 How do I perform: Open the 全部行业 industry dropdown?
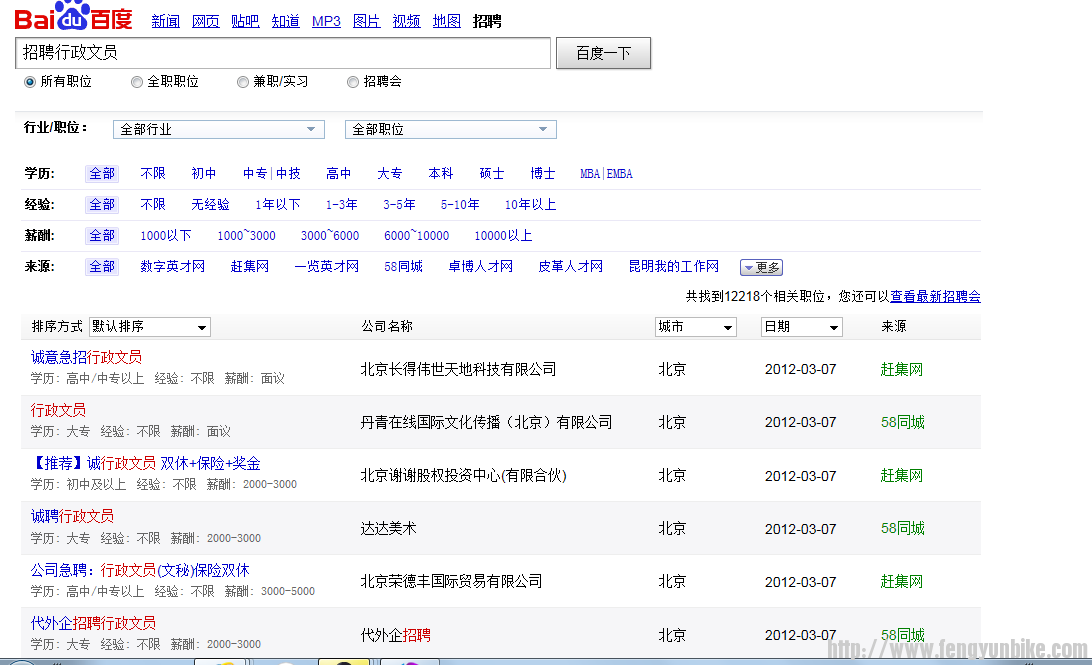[x=218, y=129]
